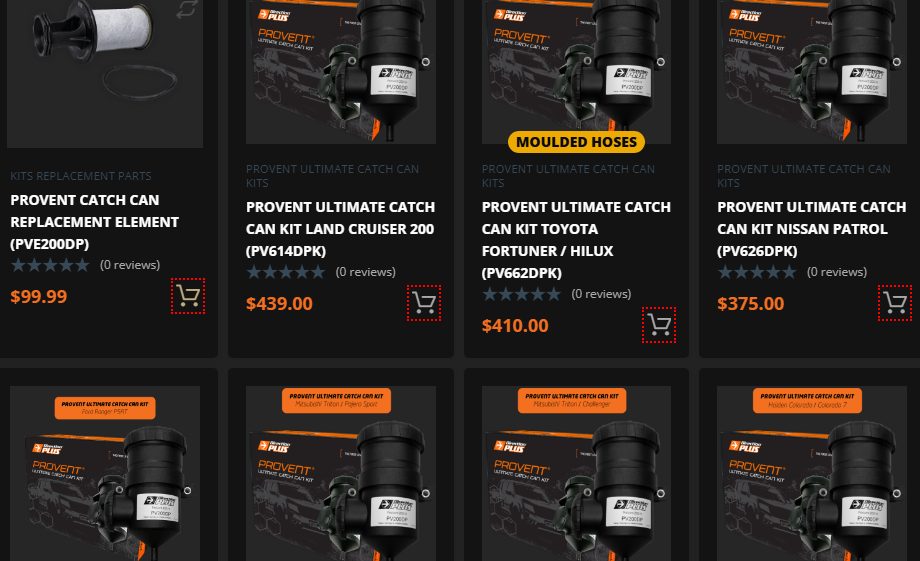
Task: View Holden Colorado / Colorado 7 kit image
Action: tap(812, 473)
